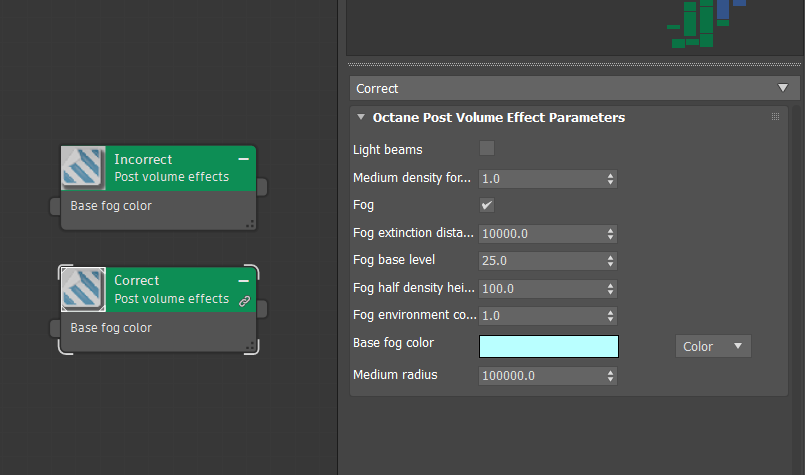Click the Incorrect node's output connector pin
Viewport: 805px width, 475px height.
[262, 187]
